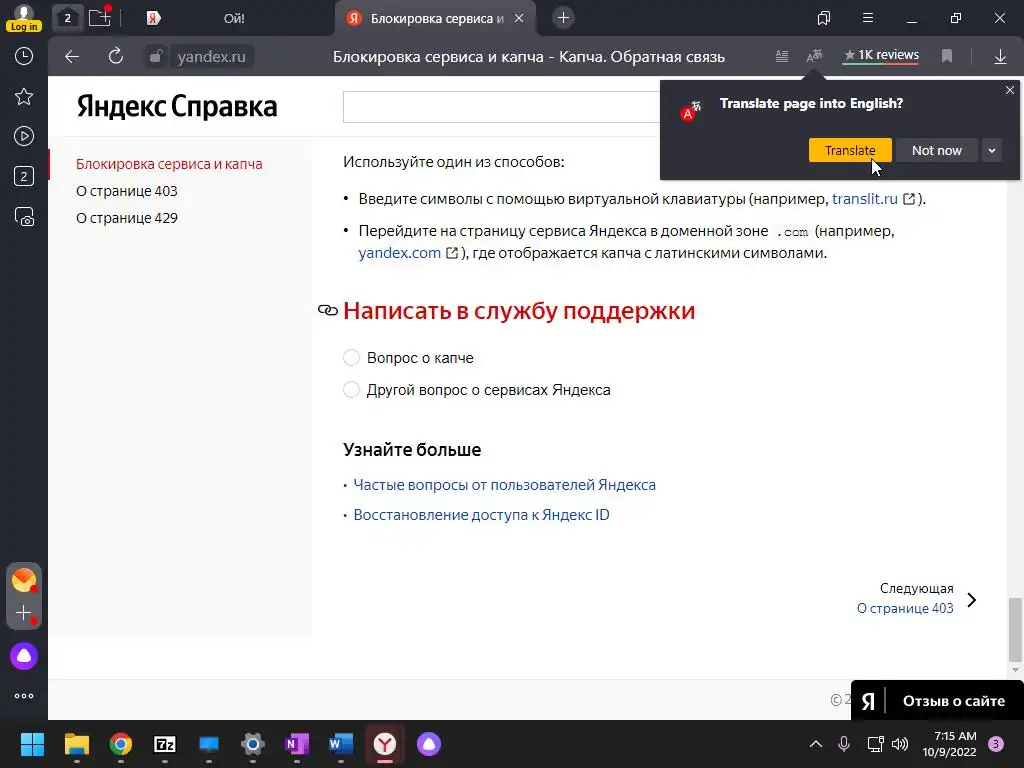Open 7-Zip from taskbar

coord(165,744)
